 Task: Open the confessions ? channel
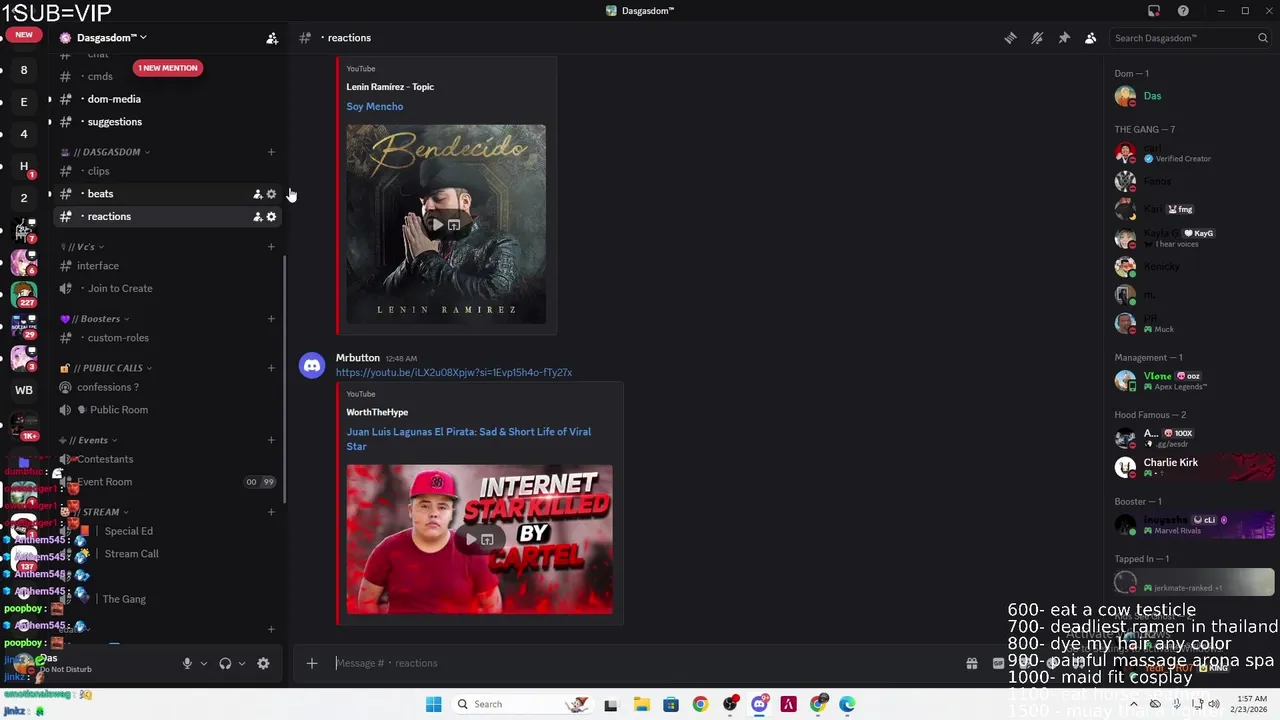coord(108,387)
